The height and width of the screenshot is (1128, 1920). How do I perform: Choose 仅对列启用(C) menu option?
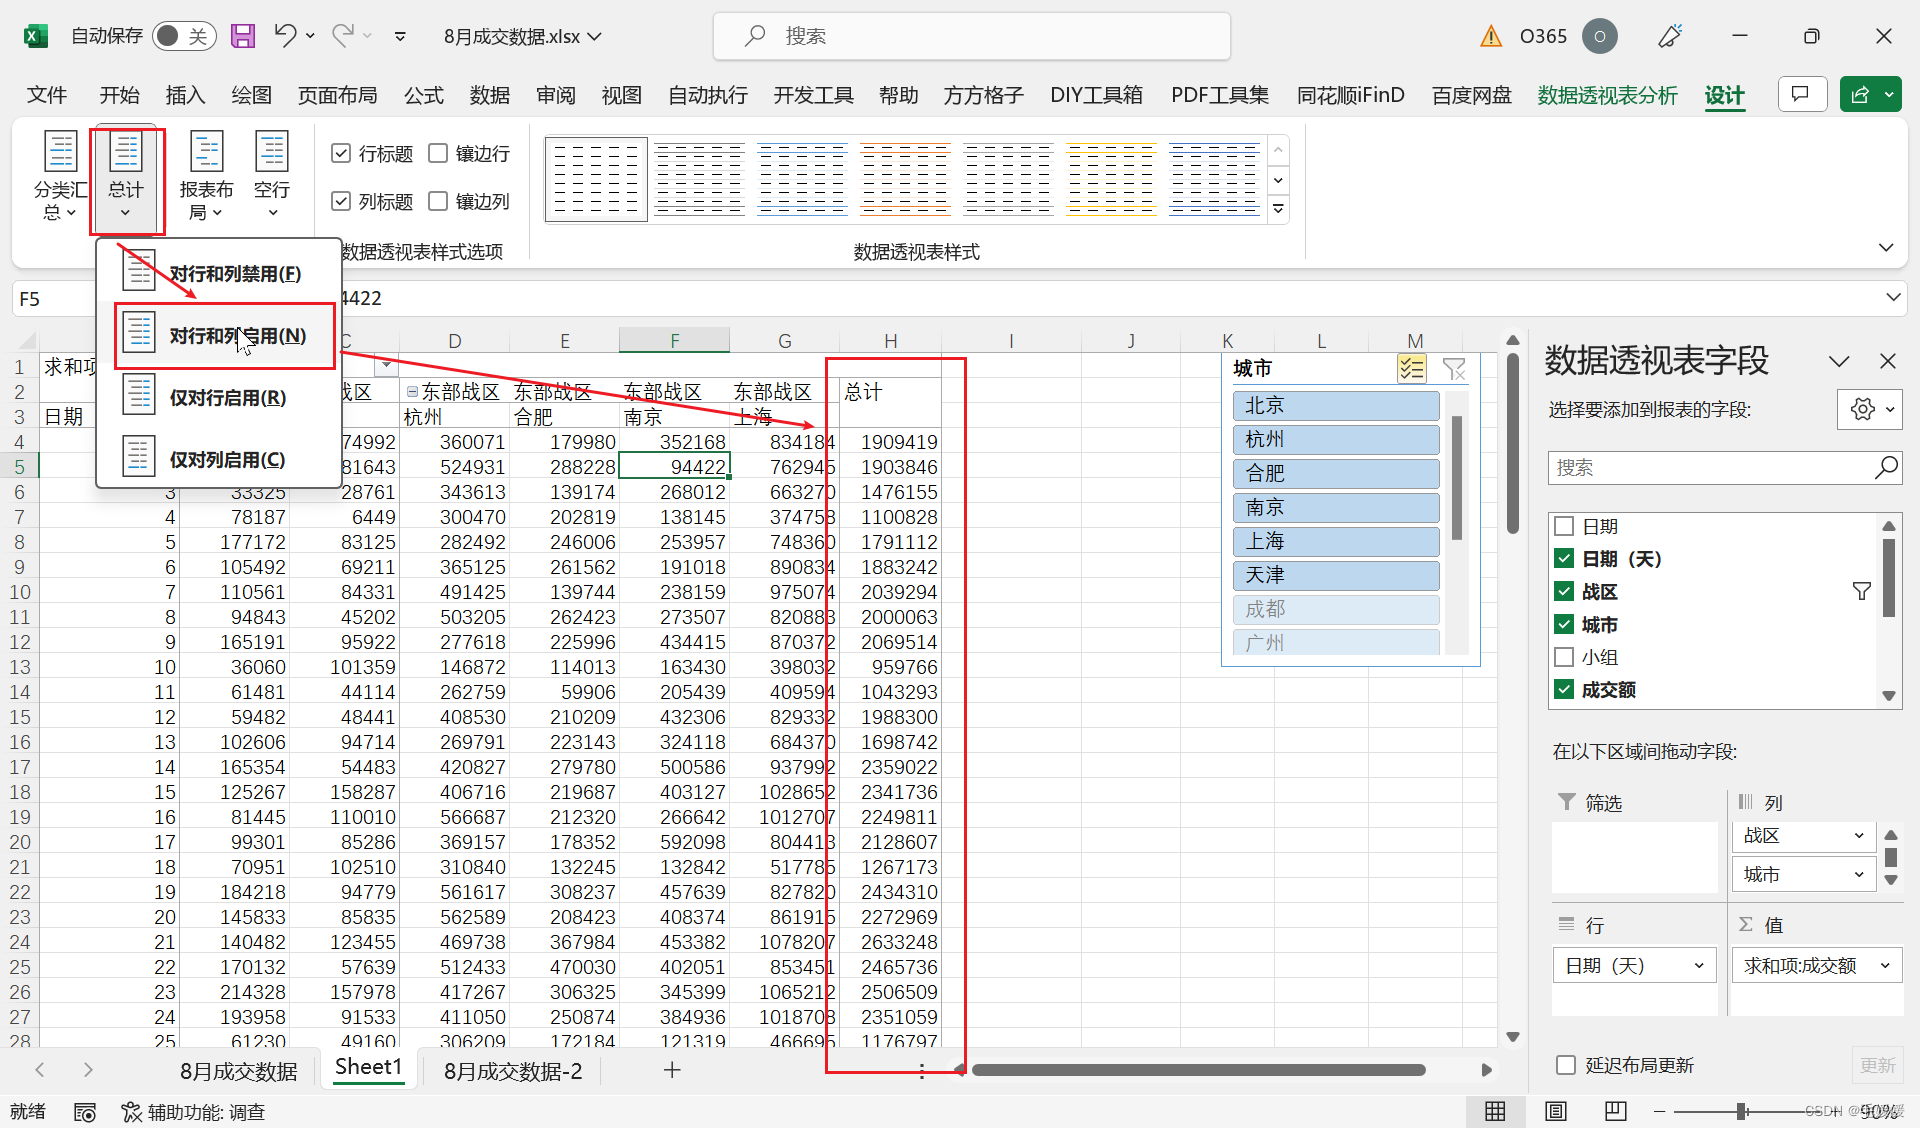219,459
